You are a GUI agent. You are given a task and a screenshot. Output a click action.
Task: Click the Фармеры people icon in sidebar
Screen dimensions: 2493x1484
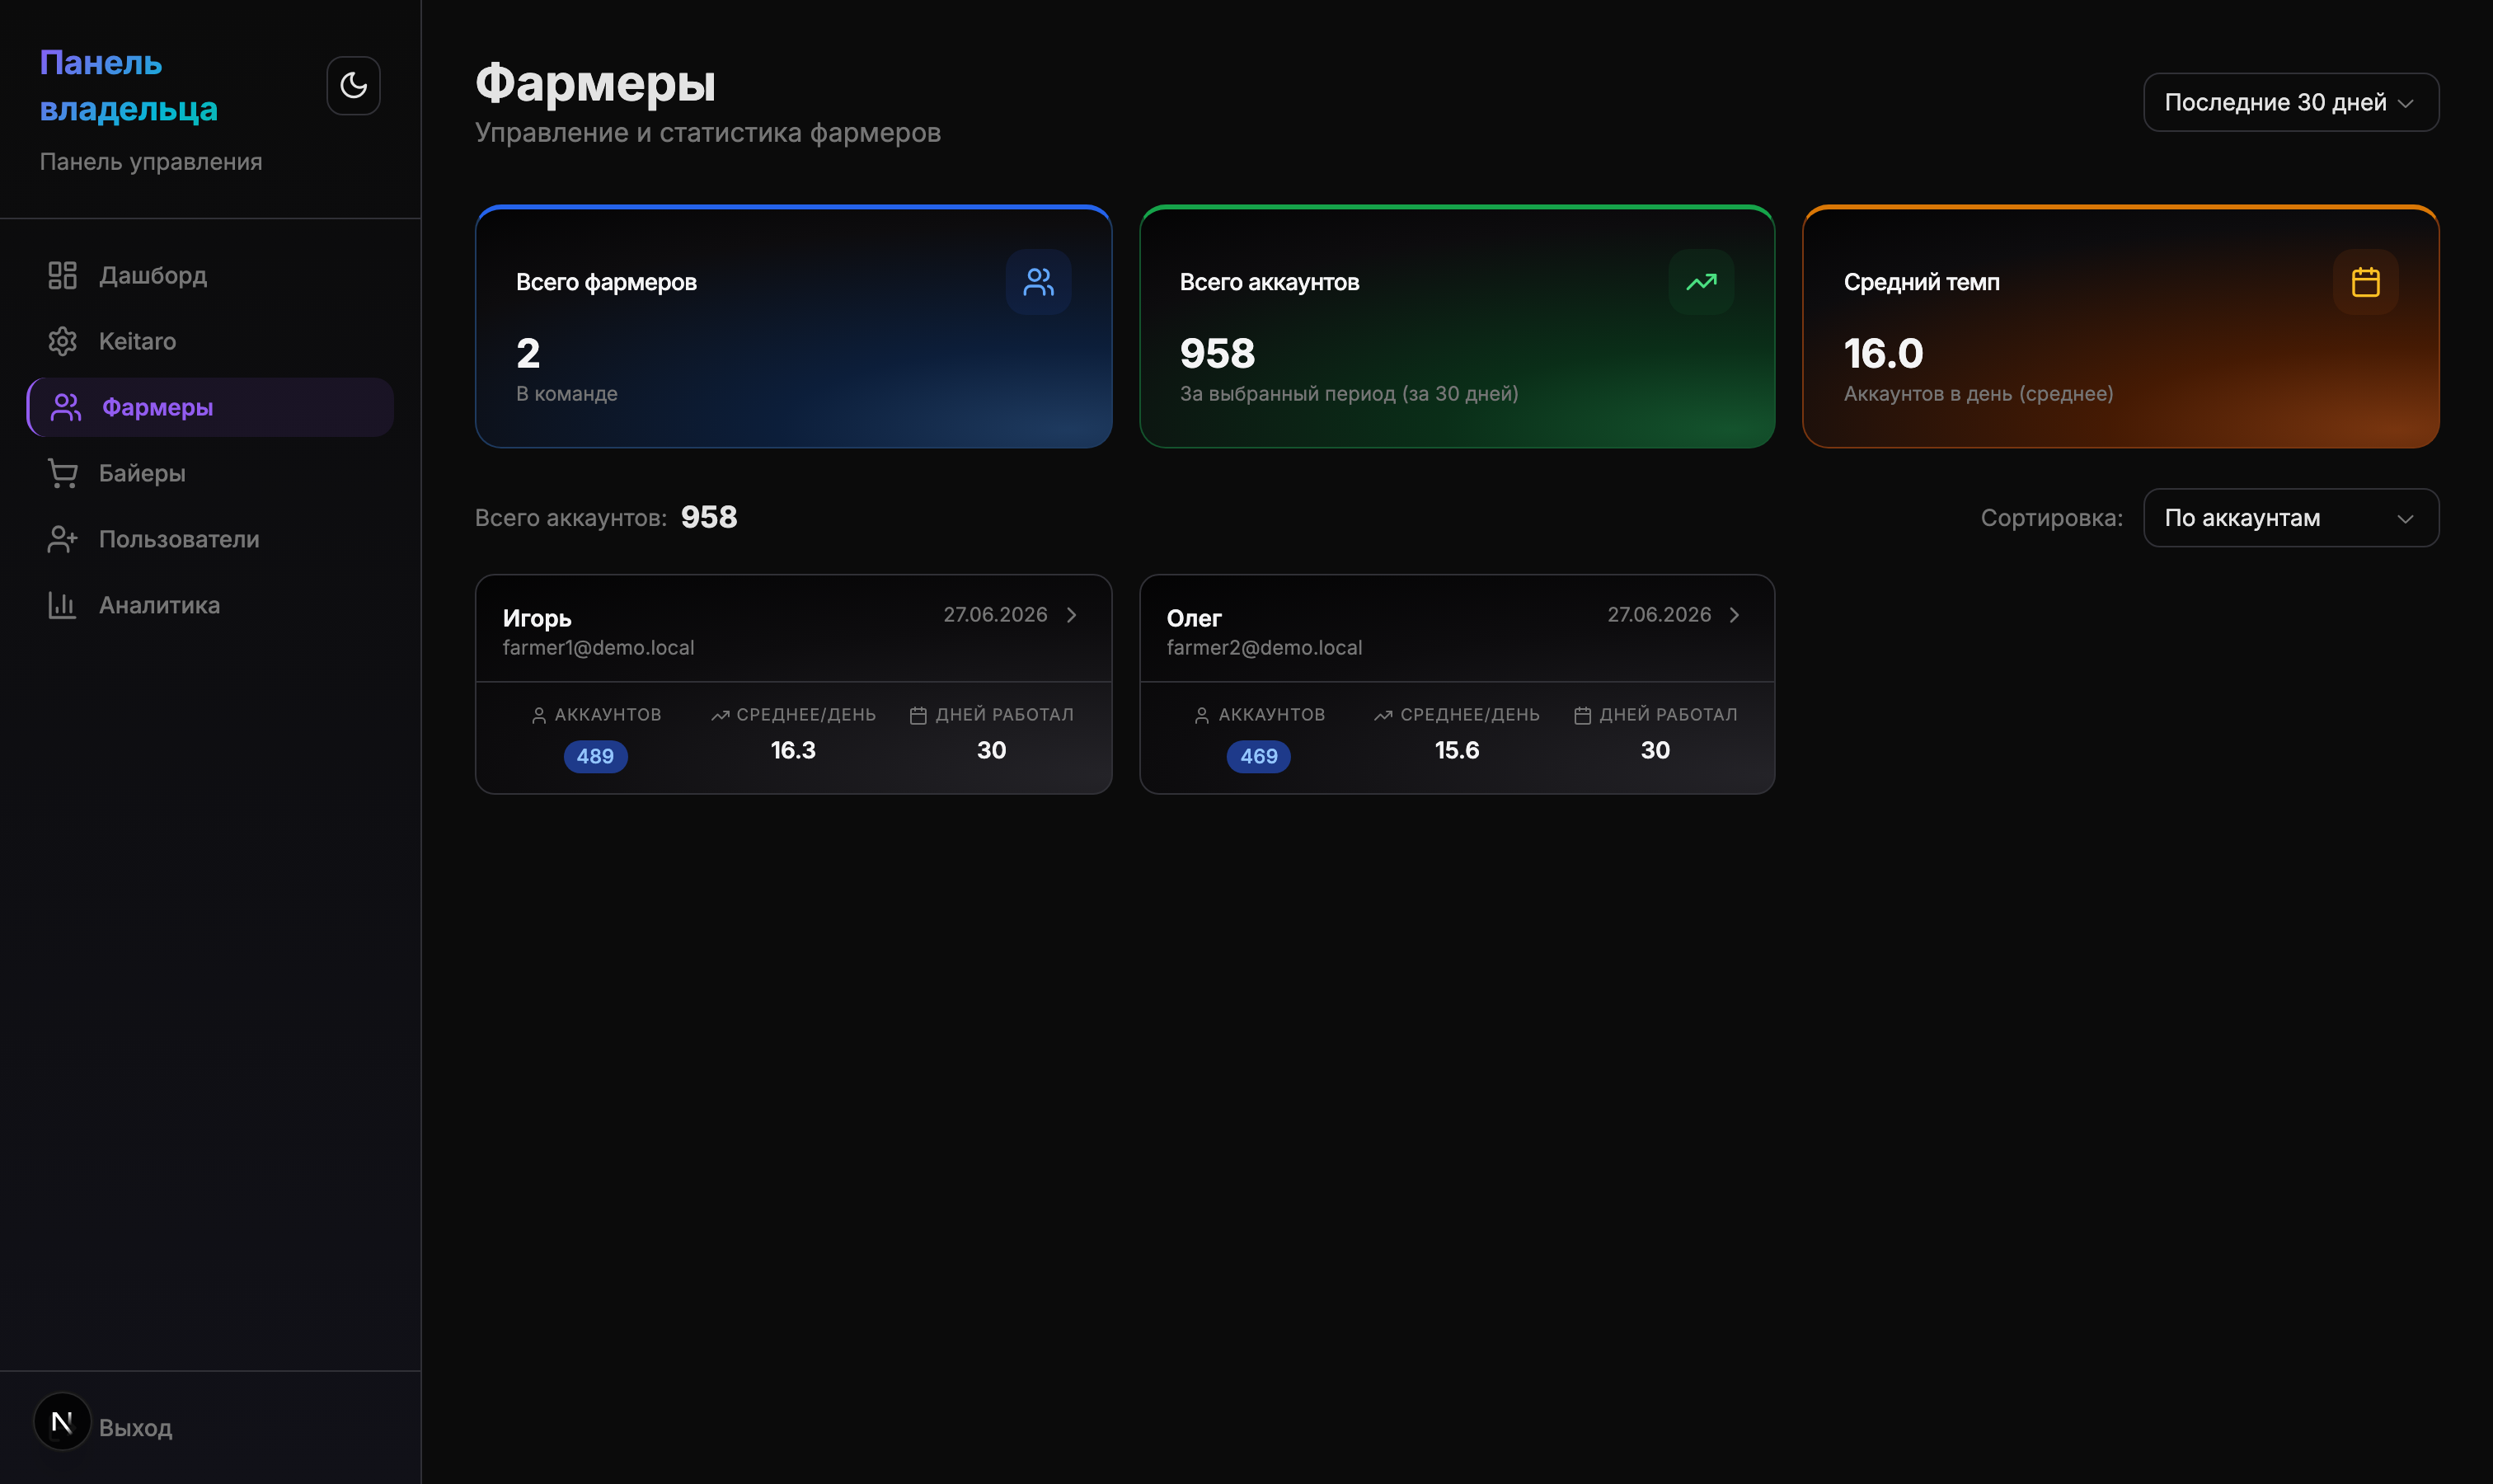(66, 407)
